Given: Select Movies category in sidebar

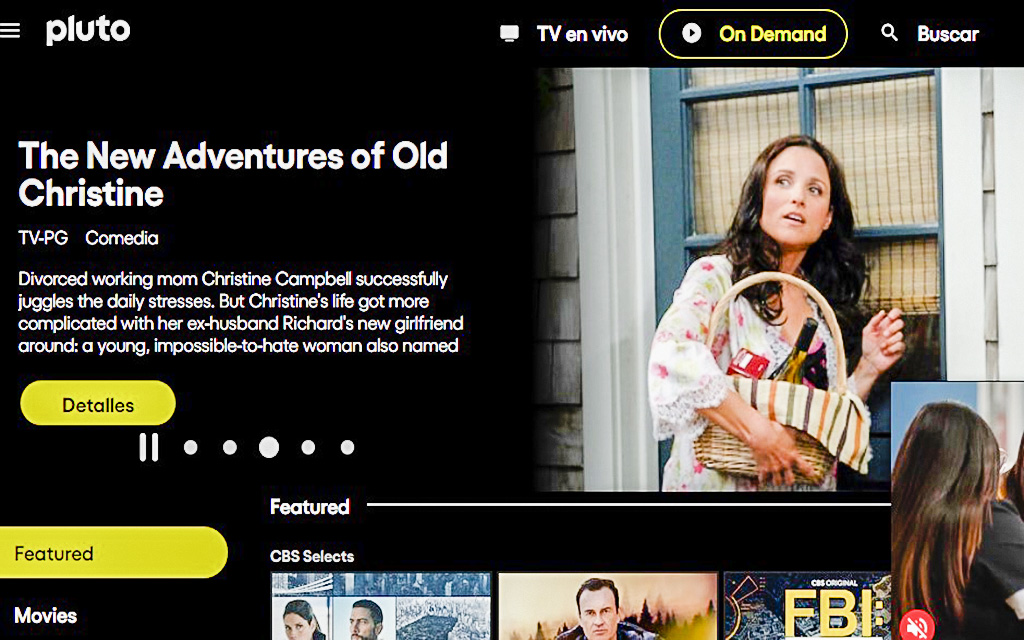Looking at the screenshot, I should click(x=46, y=615).
